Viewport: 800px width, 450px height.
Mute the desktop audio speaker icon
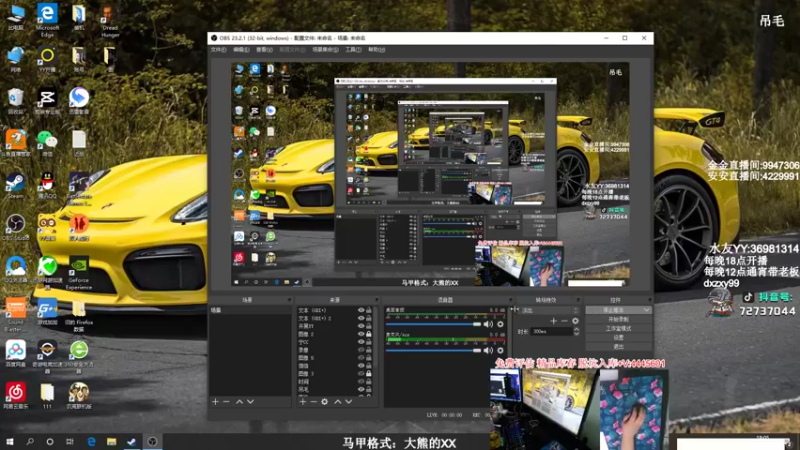[x=488, y=324]
